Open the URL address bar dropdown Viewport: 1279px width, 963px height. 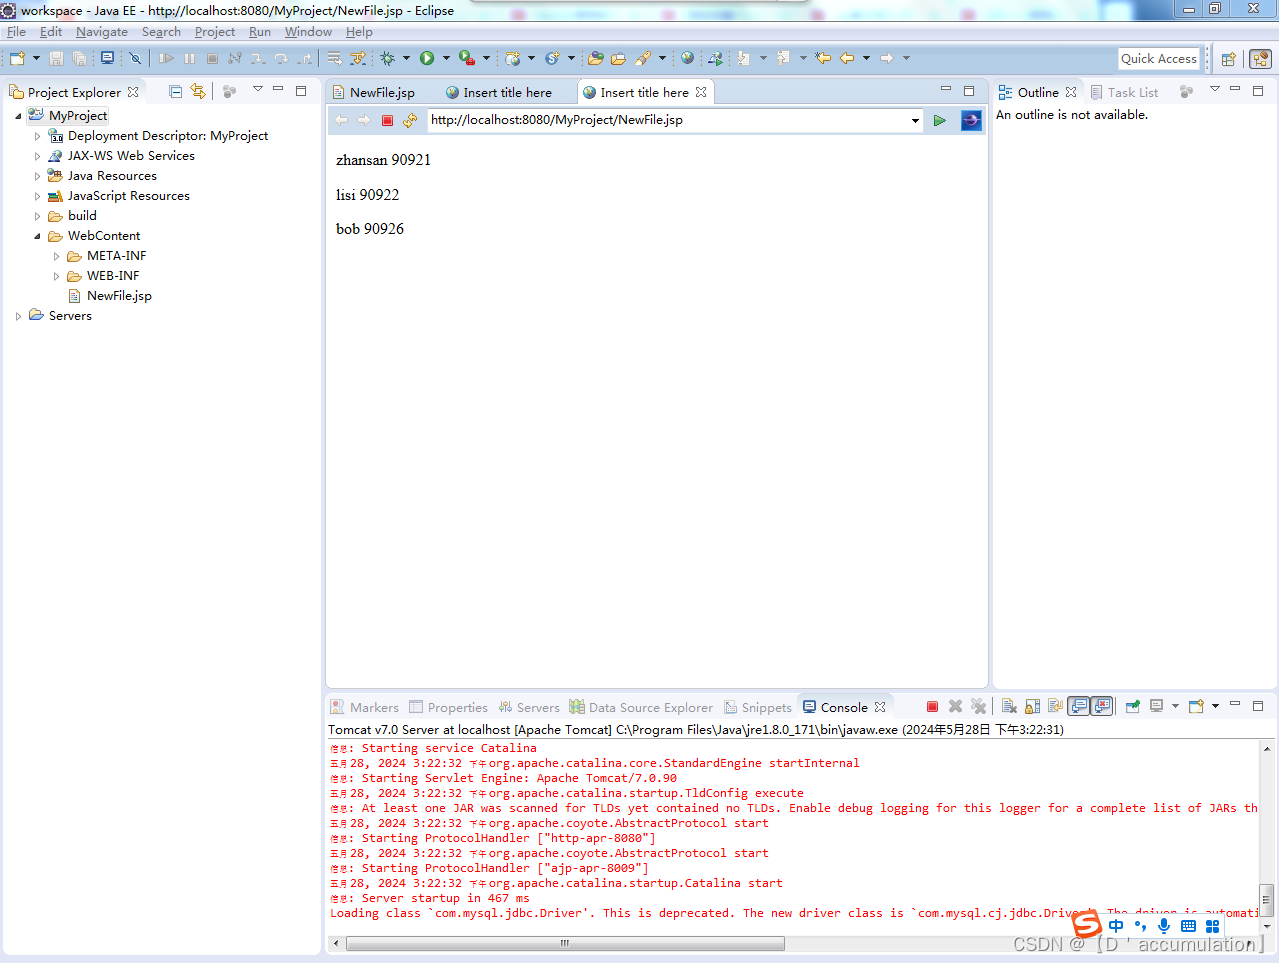916,120
